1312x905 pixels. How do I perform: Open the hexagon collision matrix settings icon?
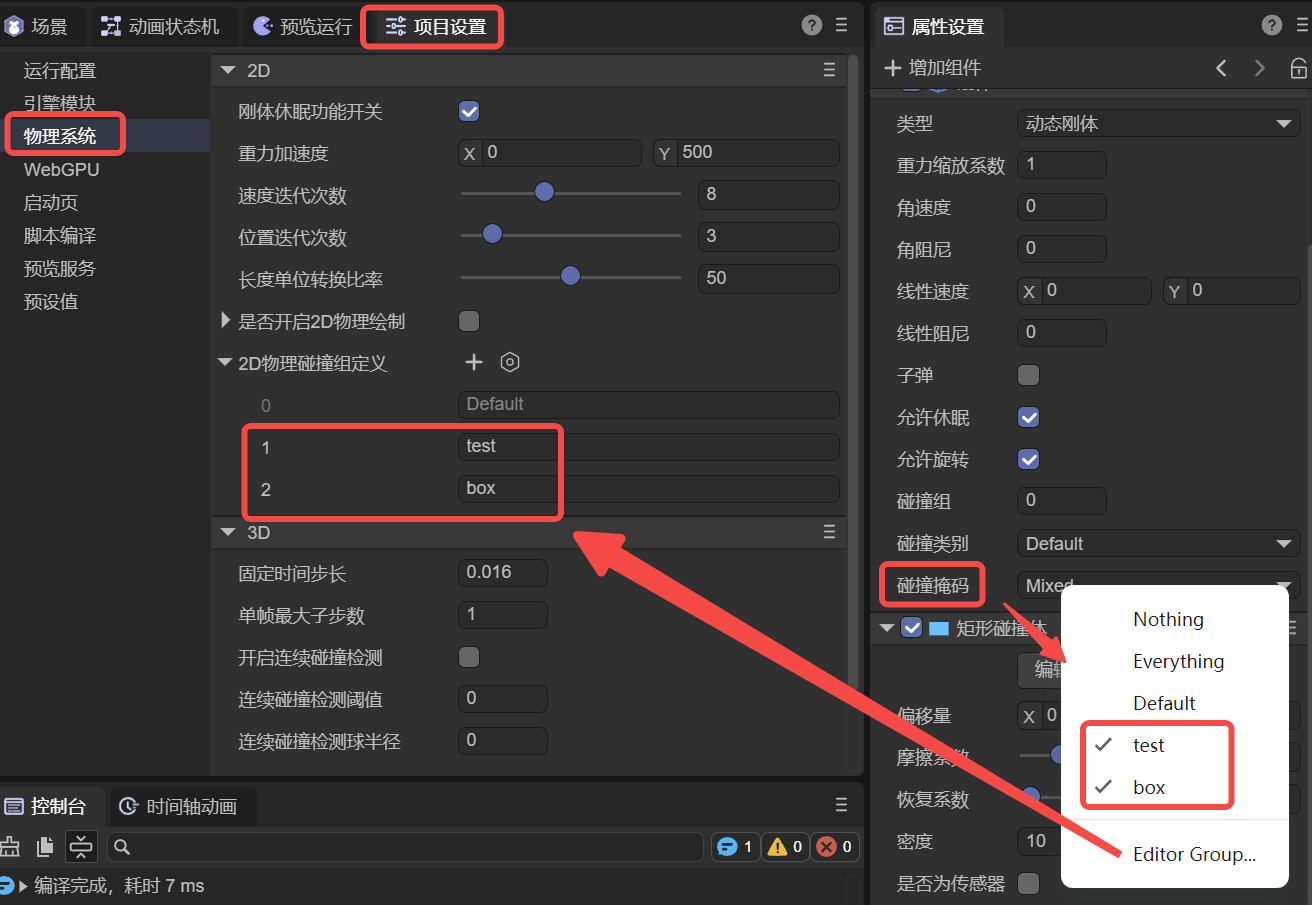(510, 362)
